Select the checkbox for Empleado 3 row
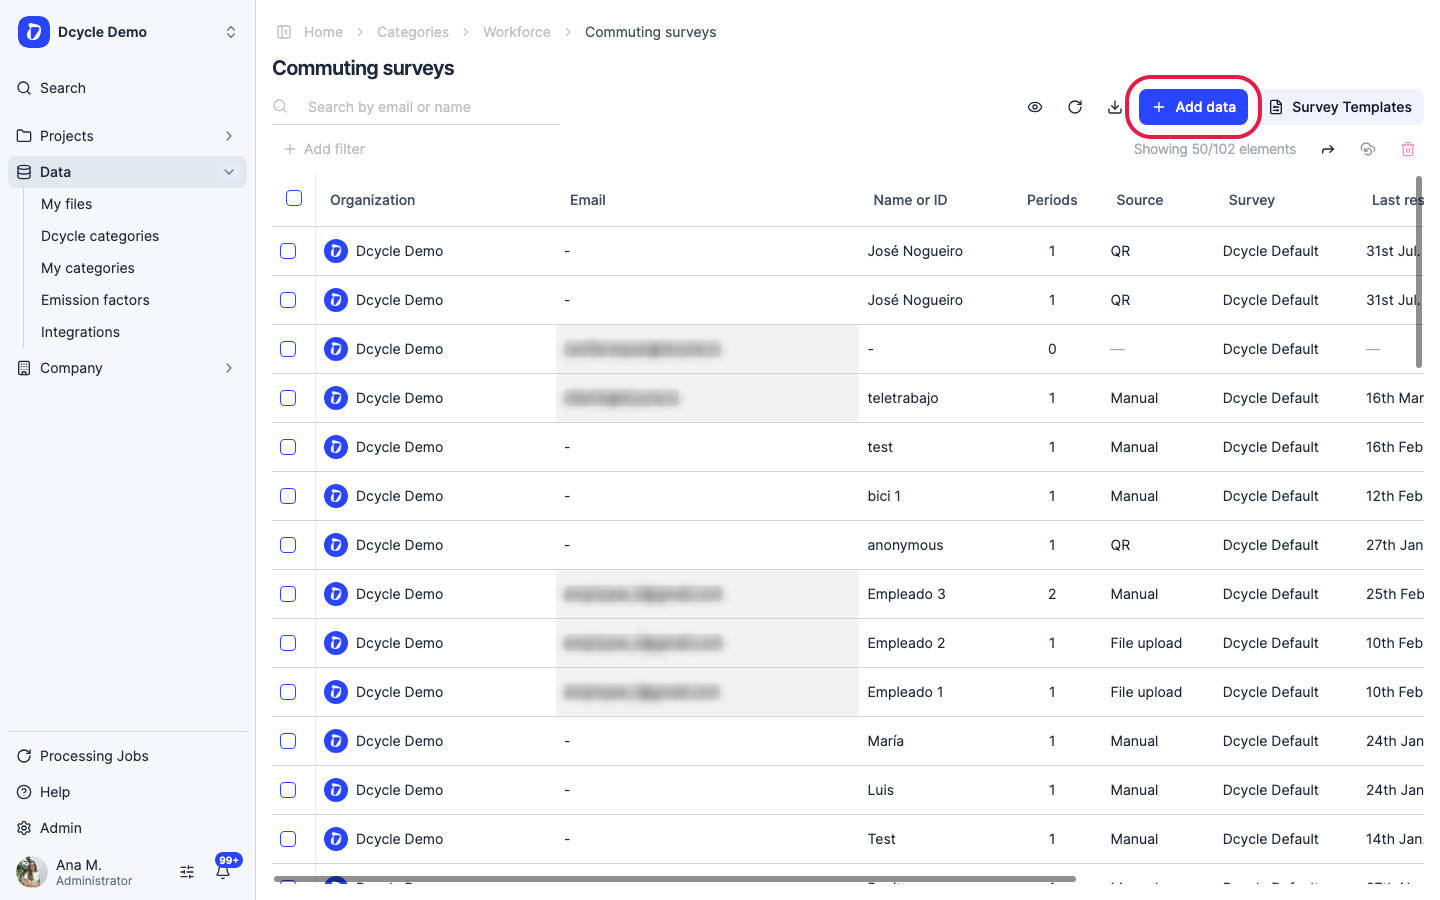Image resolution: width=1440 pixels, height=900 pixels. point(288,594)
